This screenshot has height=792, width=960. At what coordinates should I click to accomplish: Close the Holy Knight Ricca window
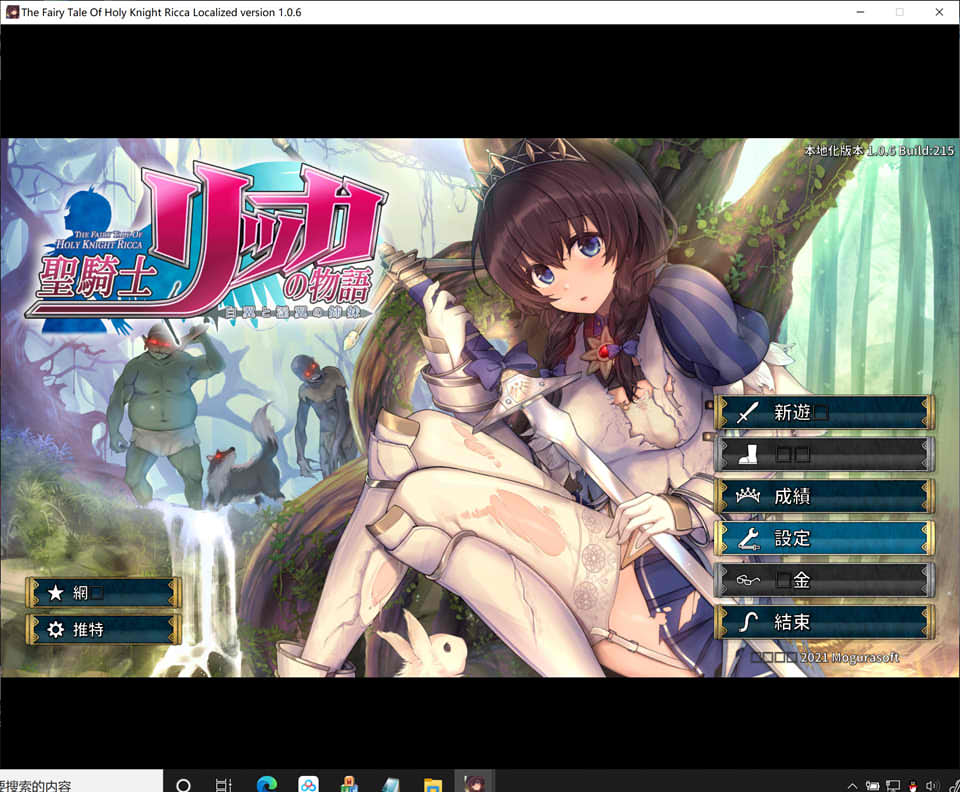point(939,12)
